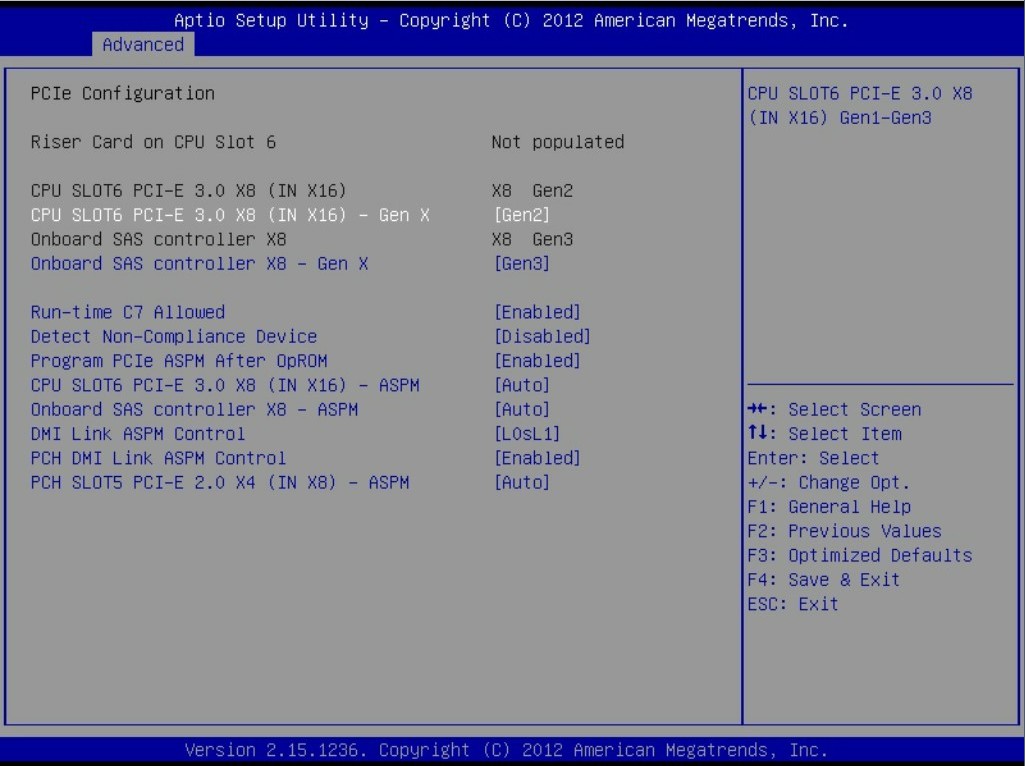Open Auto value for PCH SLOT5 ASPM

click(x=522, y=482)
